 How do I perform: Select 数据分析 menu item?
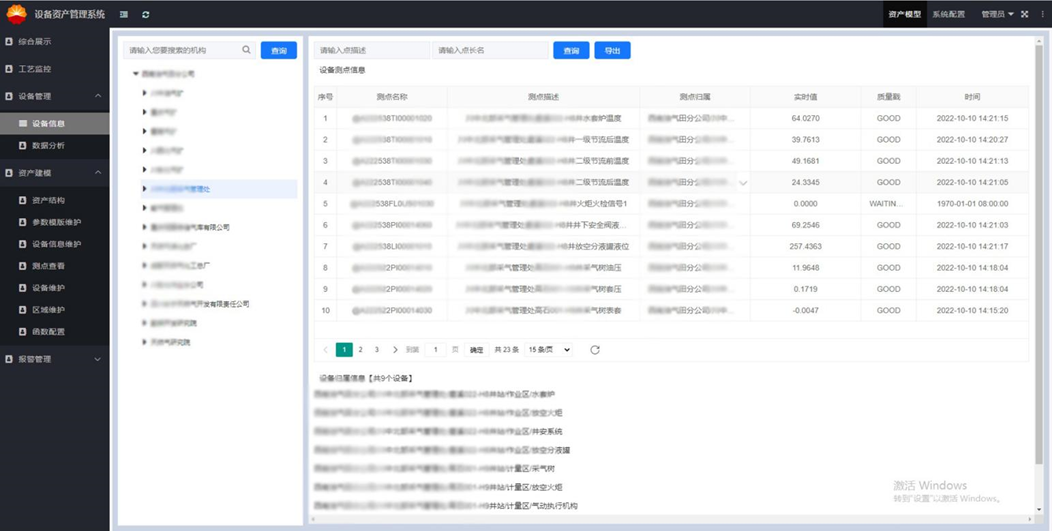tap(48, 146)
